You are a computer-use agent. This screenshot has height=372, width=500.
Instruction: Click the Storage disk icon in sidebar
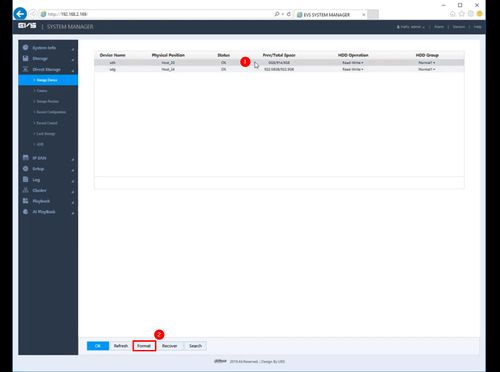tap(26, 58)
